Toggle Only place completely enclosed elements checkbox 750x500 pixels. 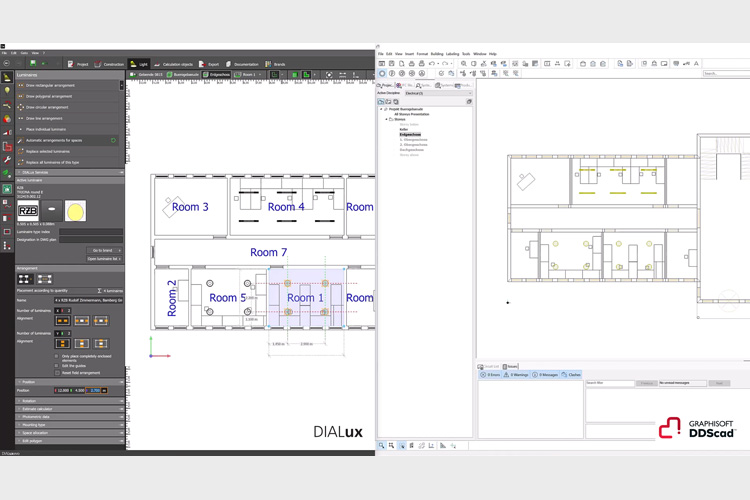click(57, 356)
